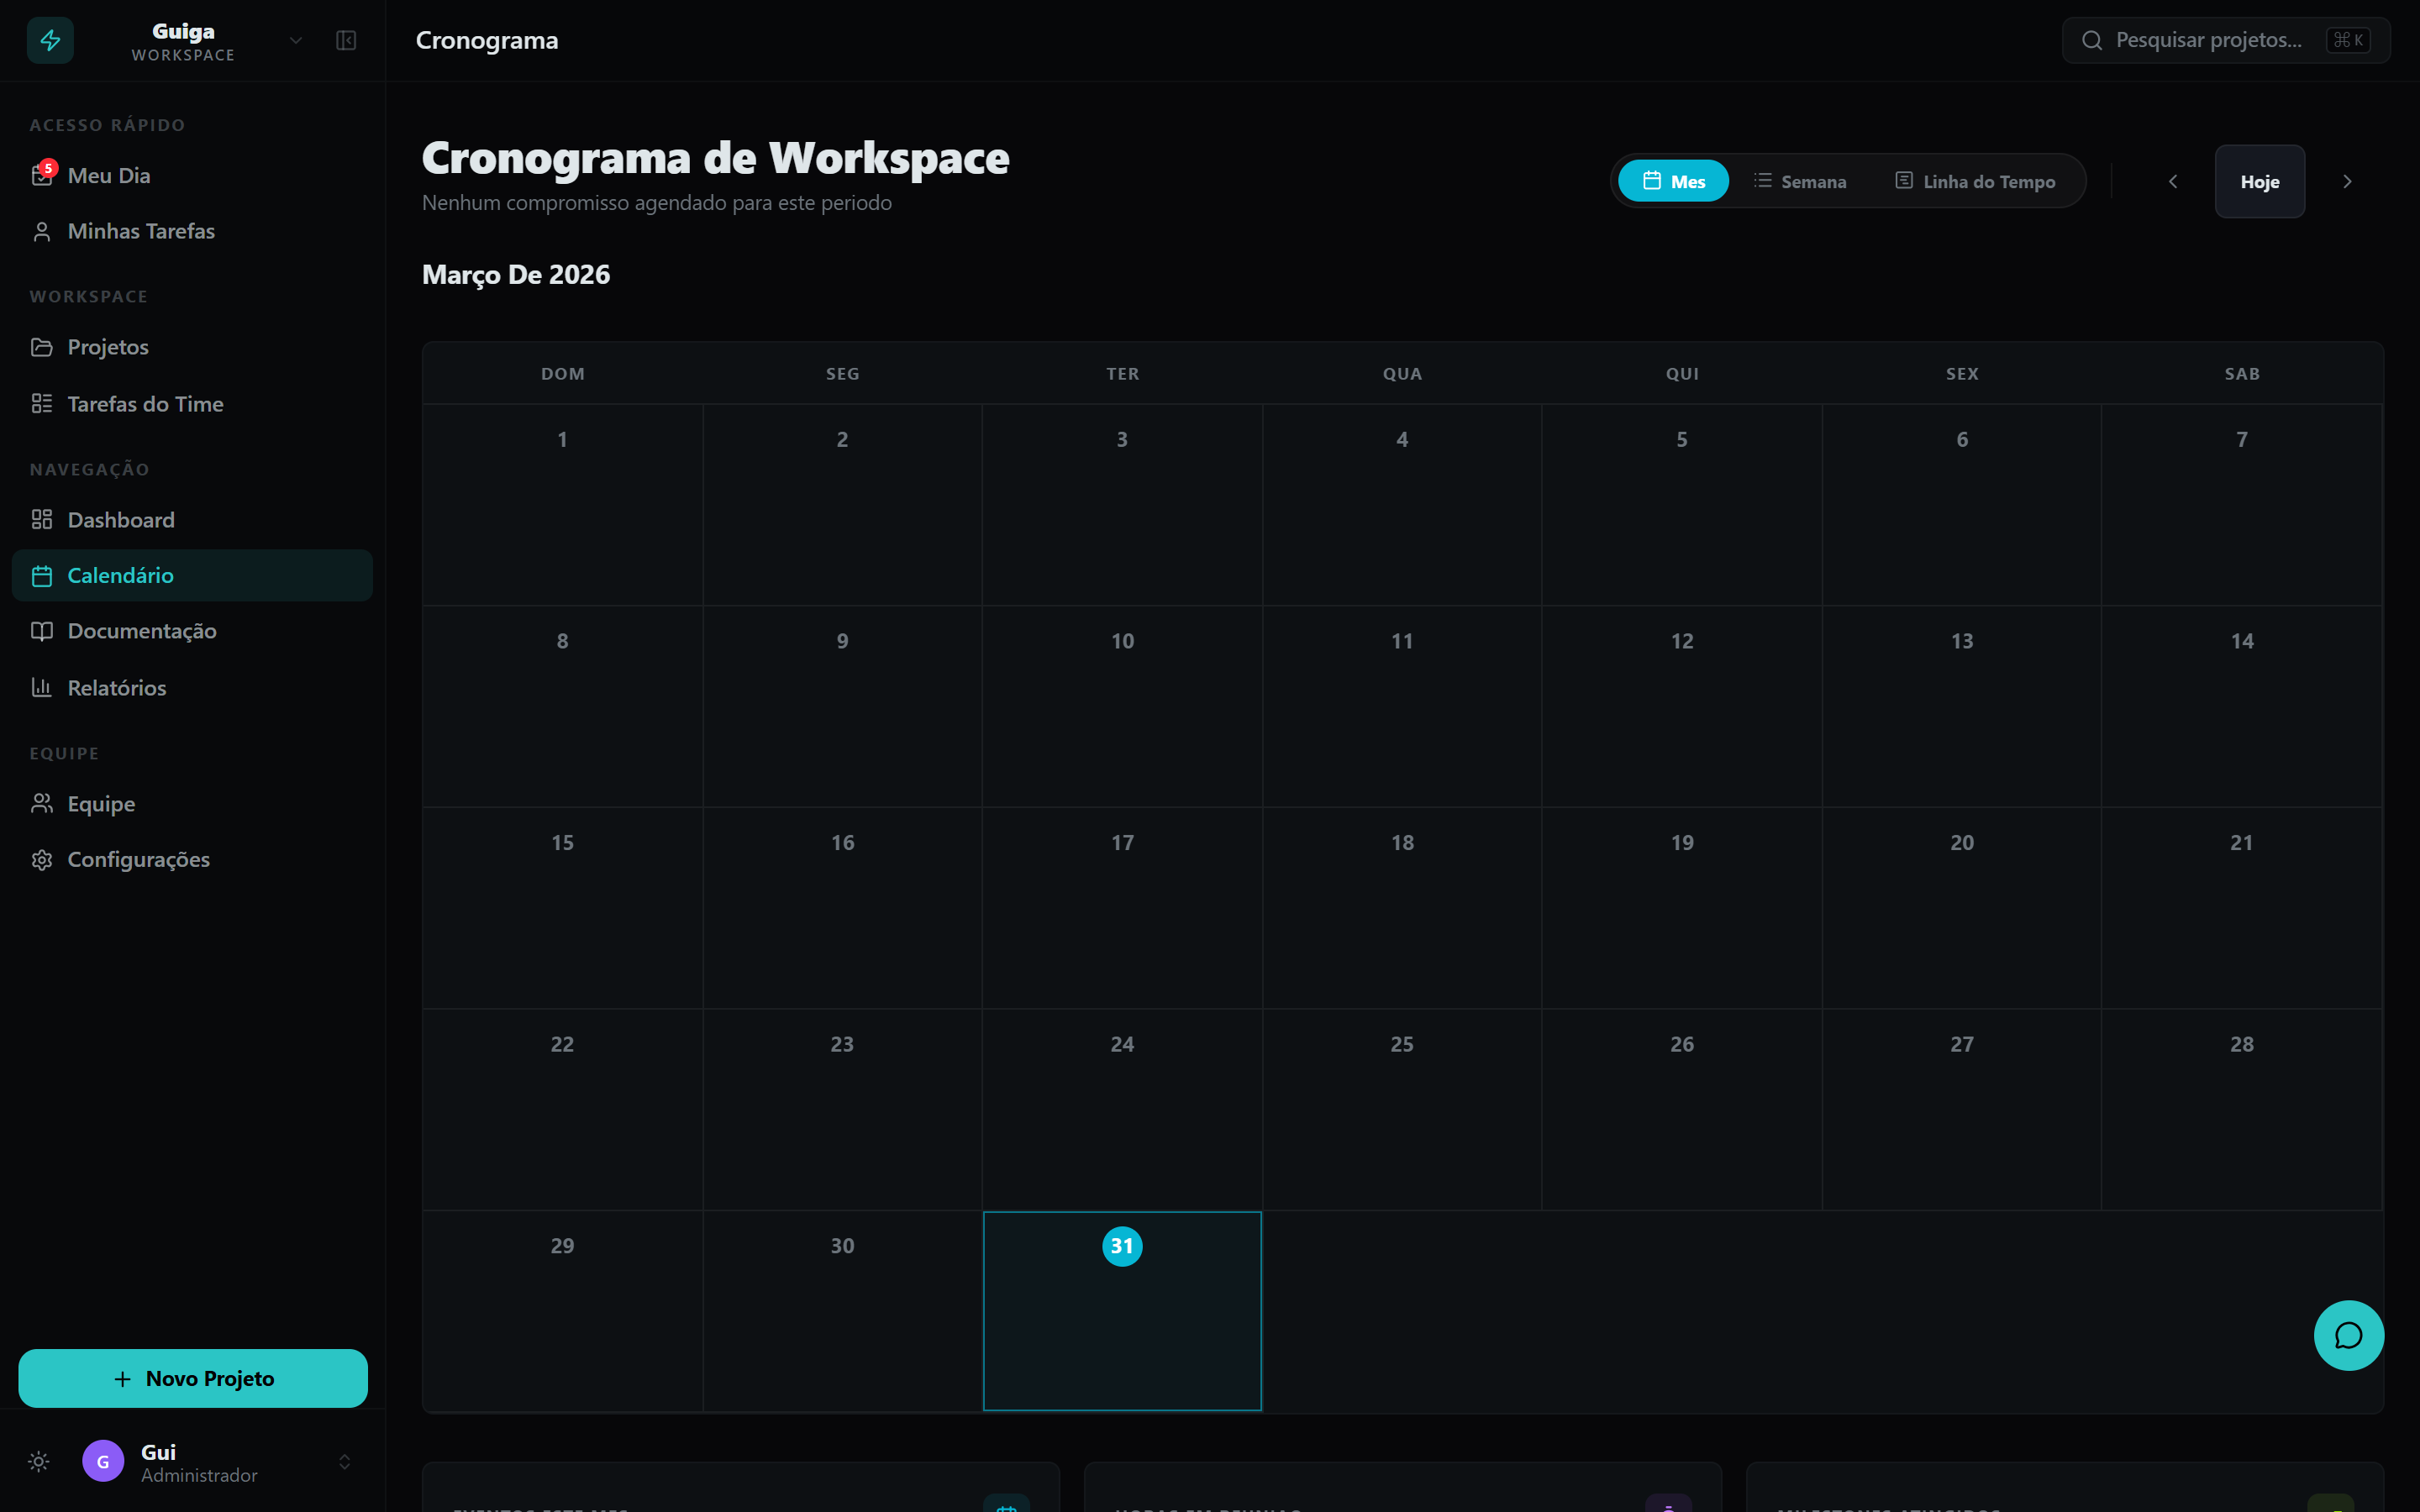Open the chat bubble in bottom right
The width and height of the screenshot is (2420, 1512).
2348,1335
